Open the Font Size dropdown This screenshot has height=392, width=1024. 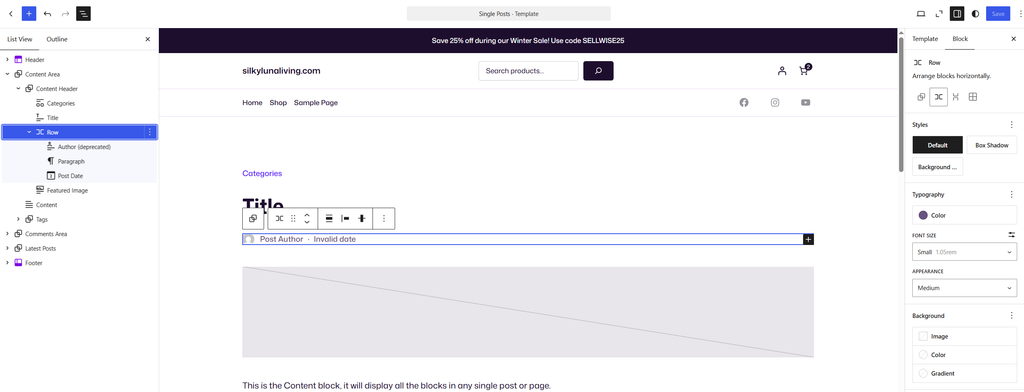click(965, 252)
